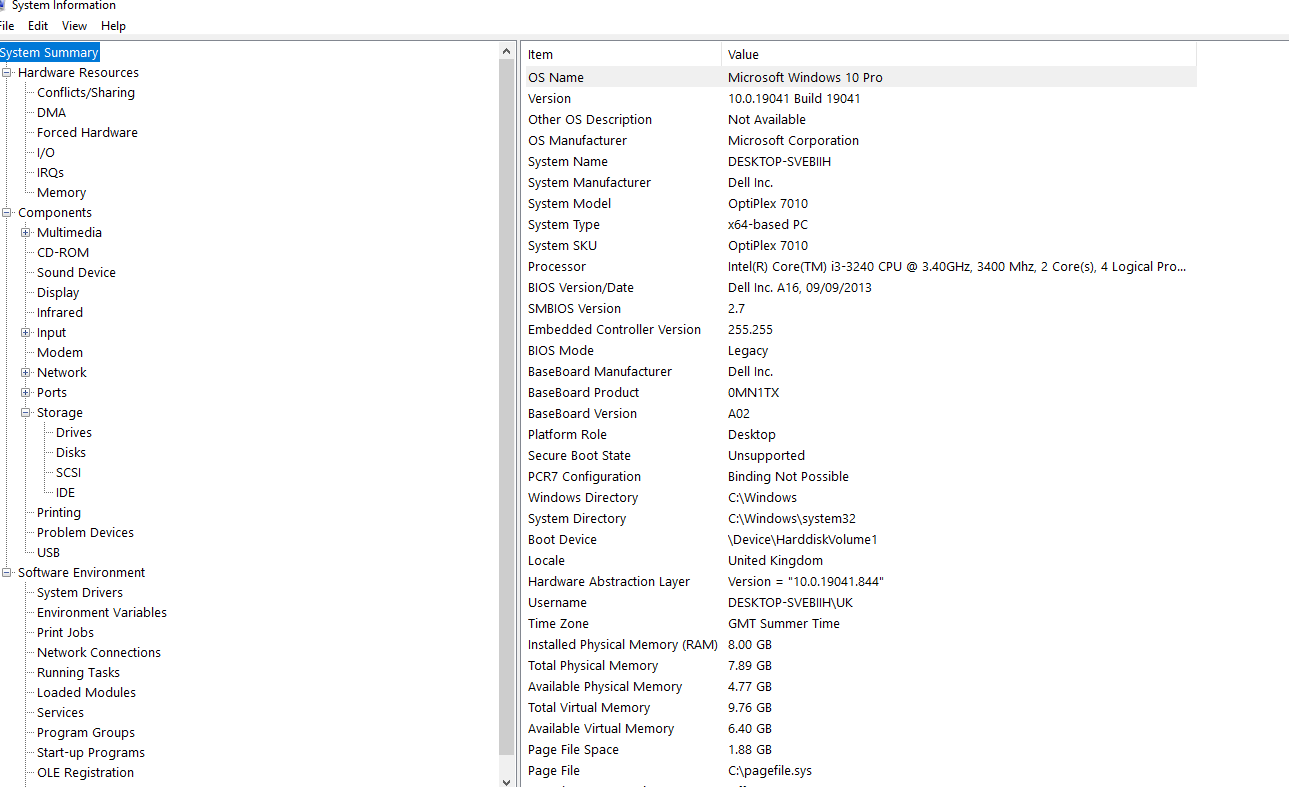Select IDE under Storage

click(x=65, y=493)
